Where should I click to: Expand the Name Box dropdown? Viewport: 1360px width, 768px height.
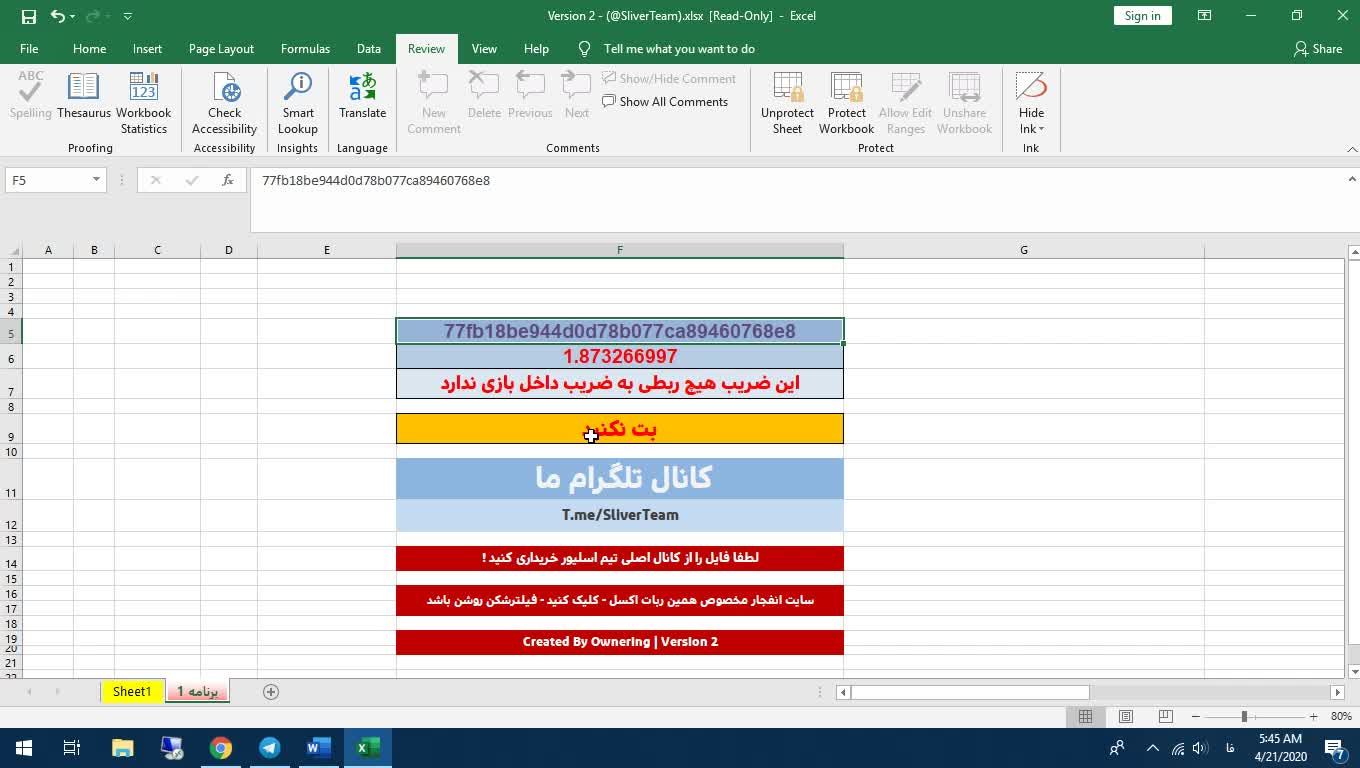(x=97, y=180)
